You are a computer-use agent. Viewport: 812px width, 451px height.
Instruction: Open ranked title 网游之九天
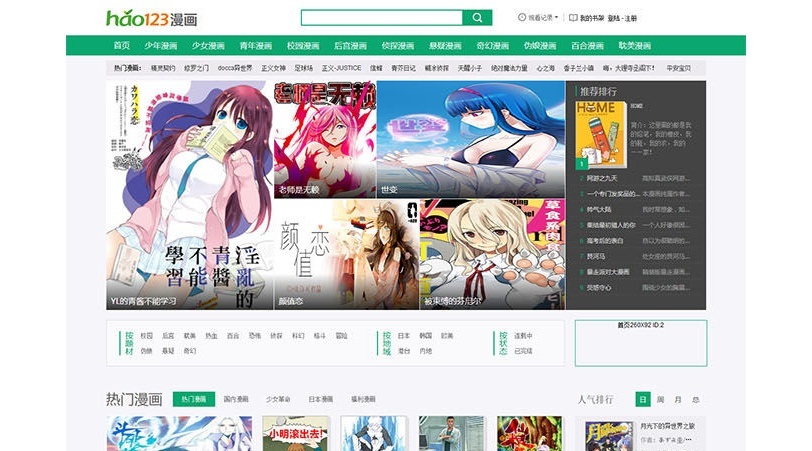602,178
